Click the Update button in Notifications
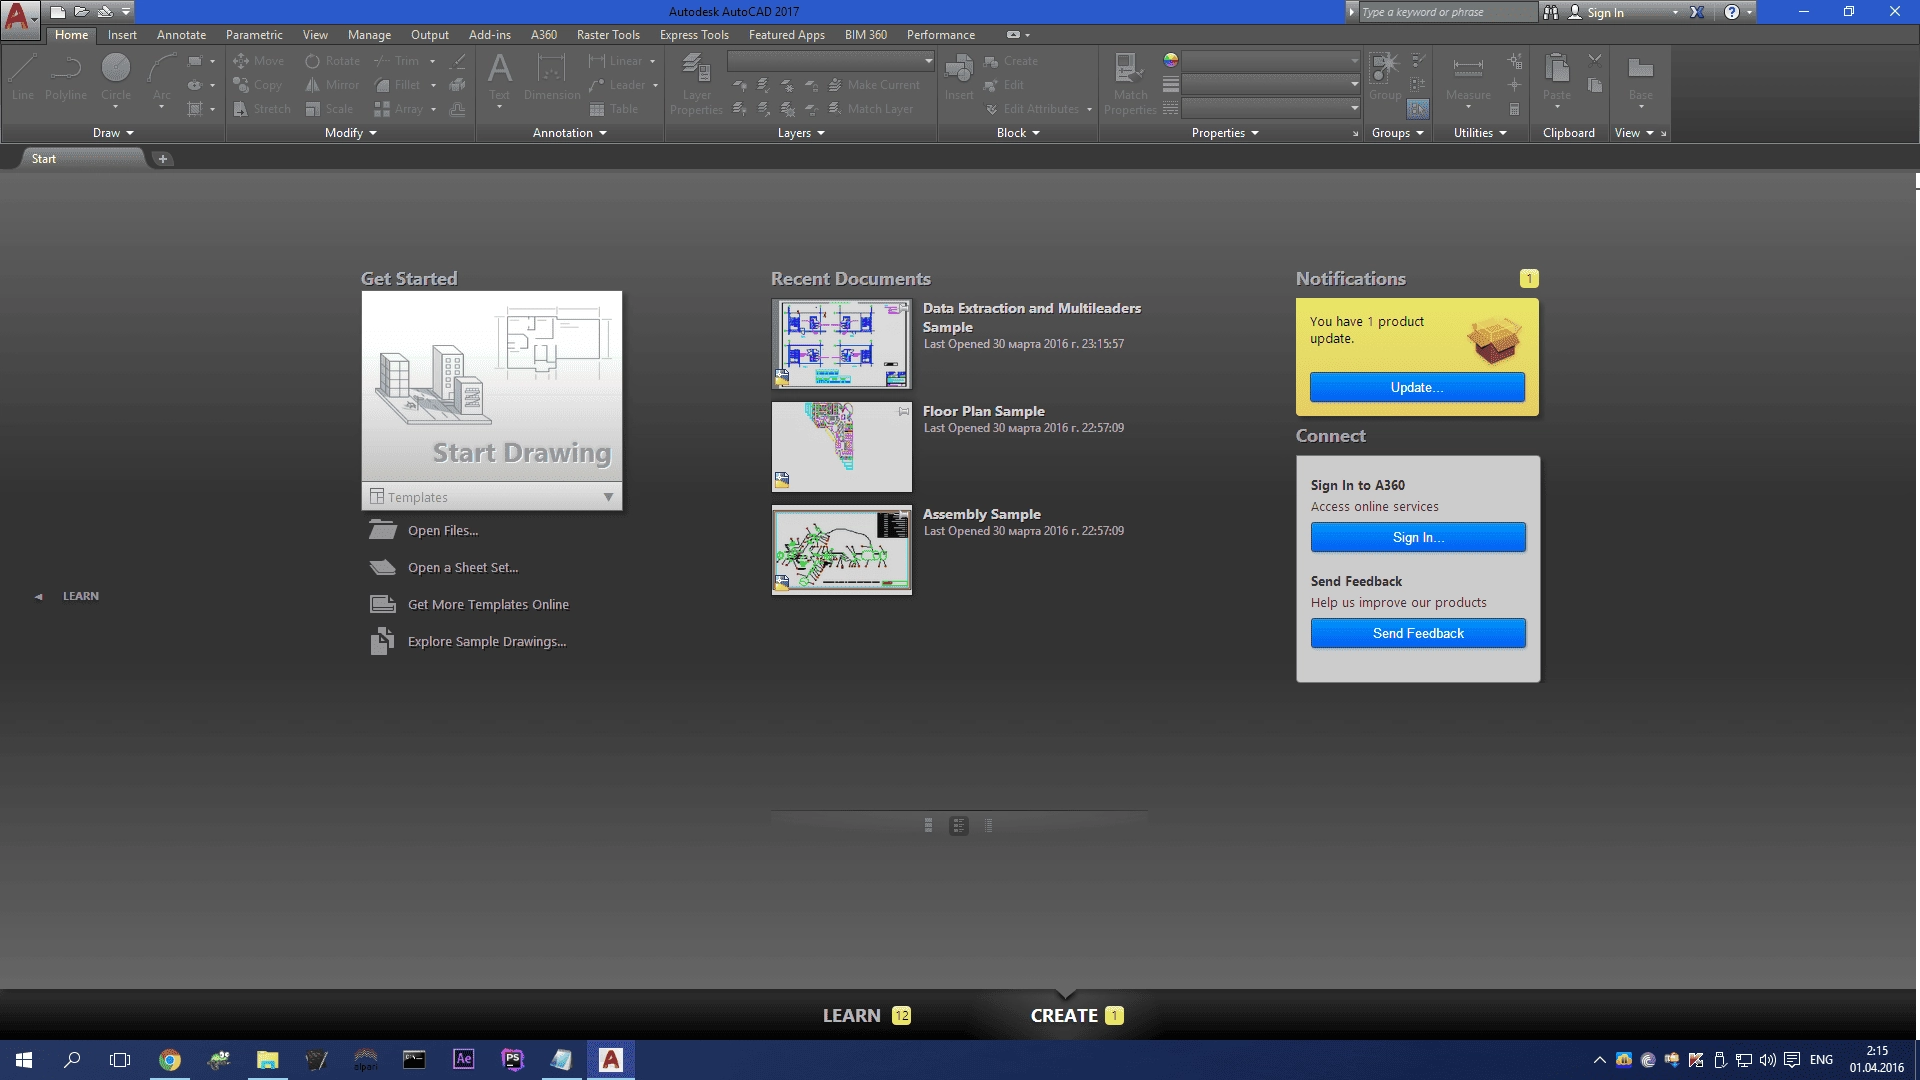Screen dimensions: 1920x1080 (x=1417, y=387)
